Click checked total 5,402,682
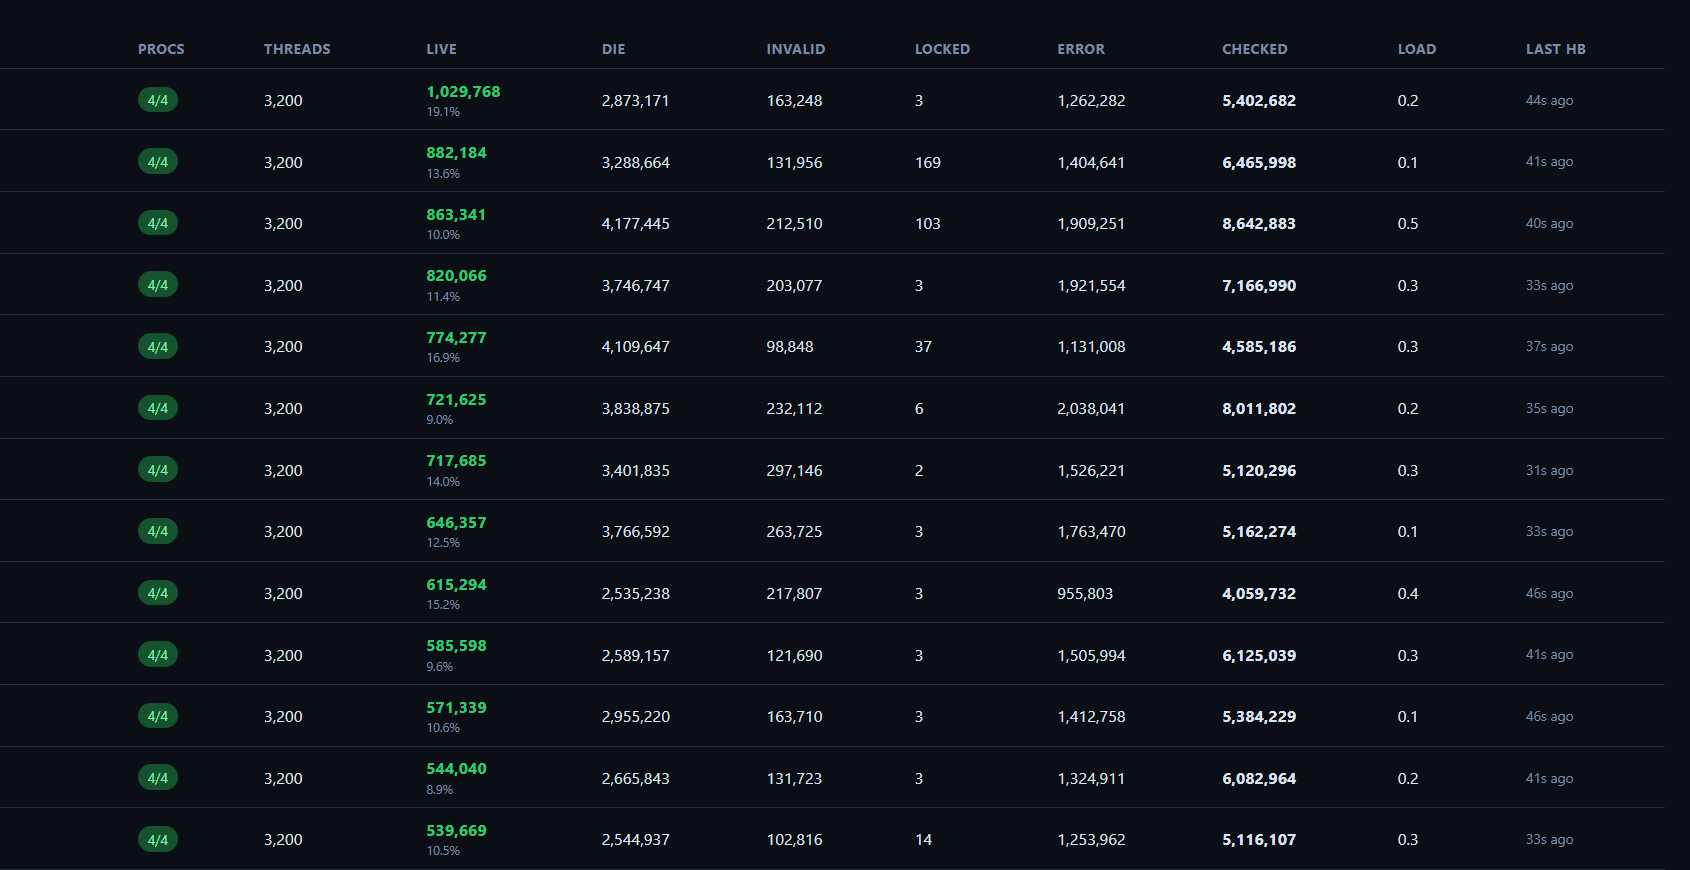 point(1259,101)
